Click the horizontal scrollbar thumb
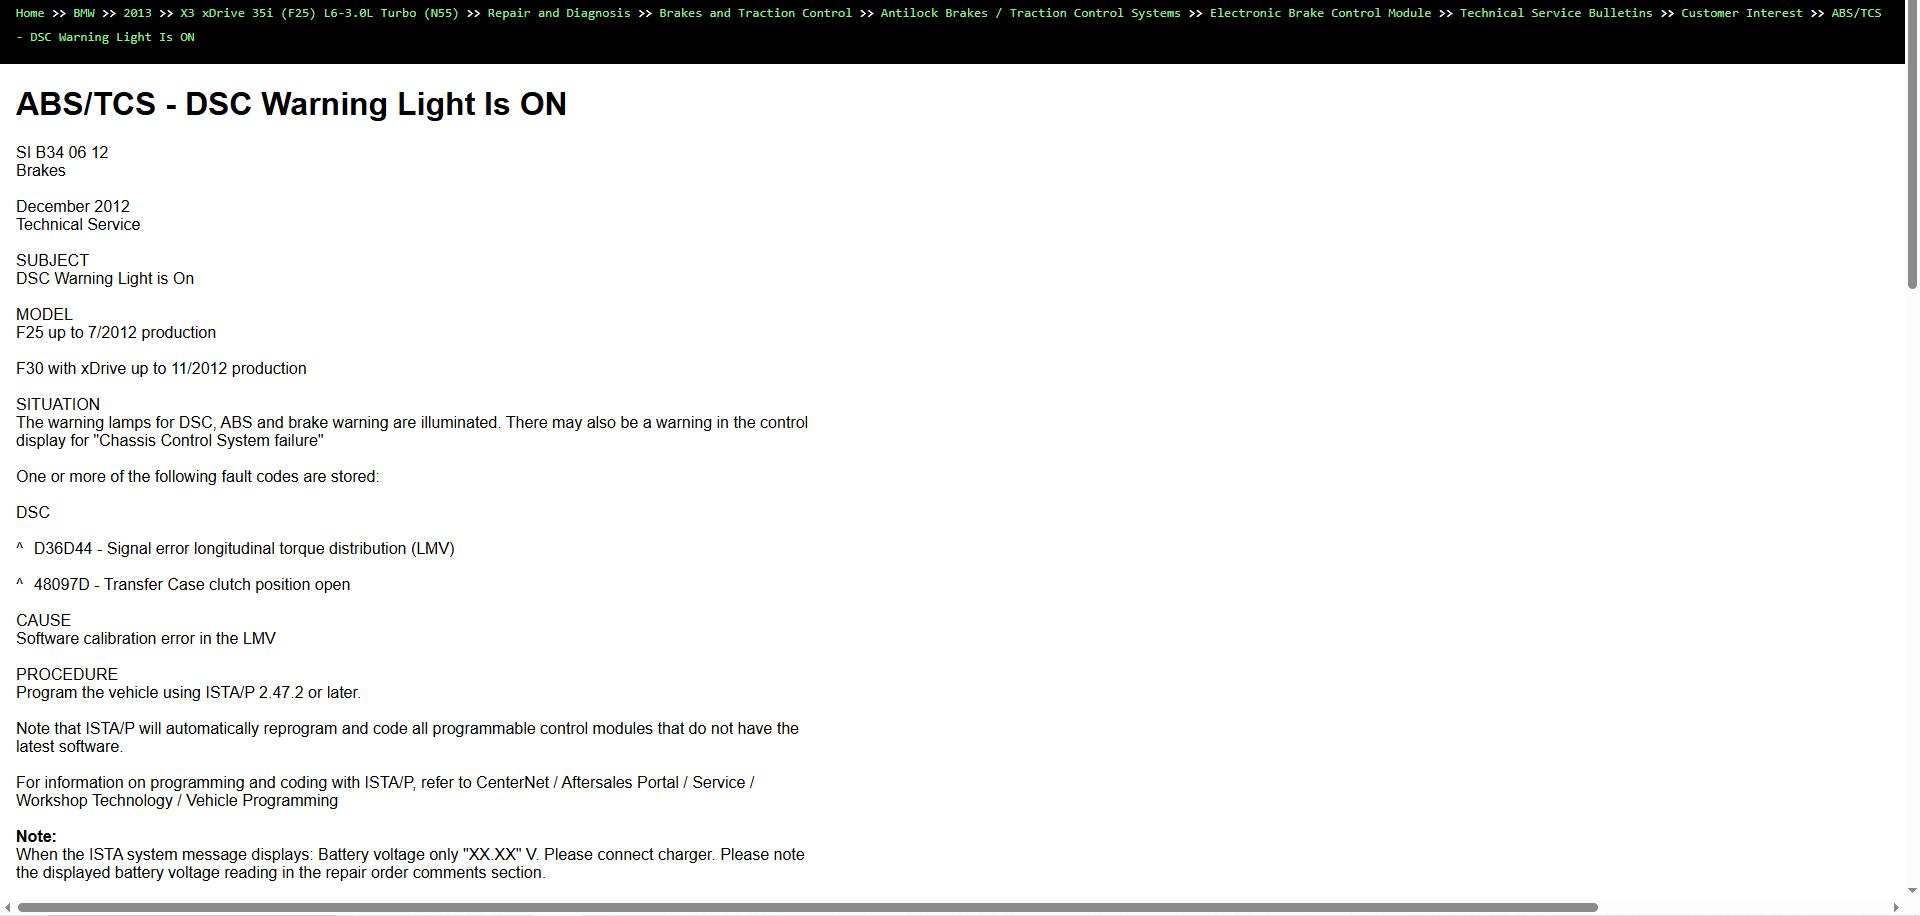Screen dimensions: 1920x916 [808, 907]
